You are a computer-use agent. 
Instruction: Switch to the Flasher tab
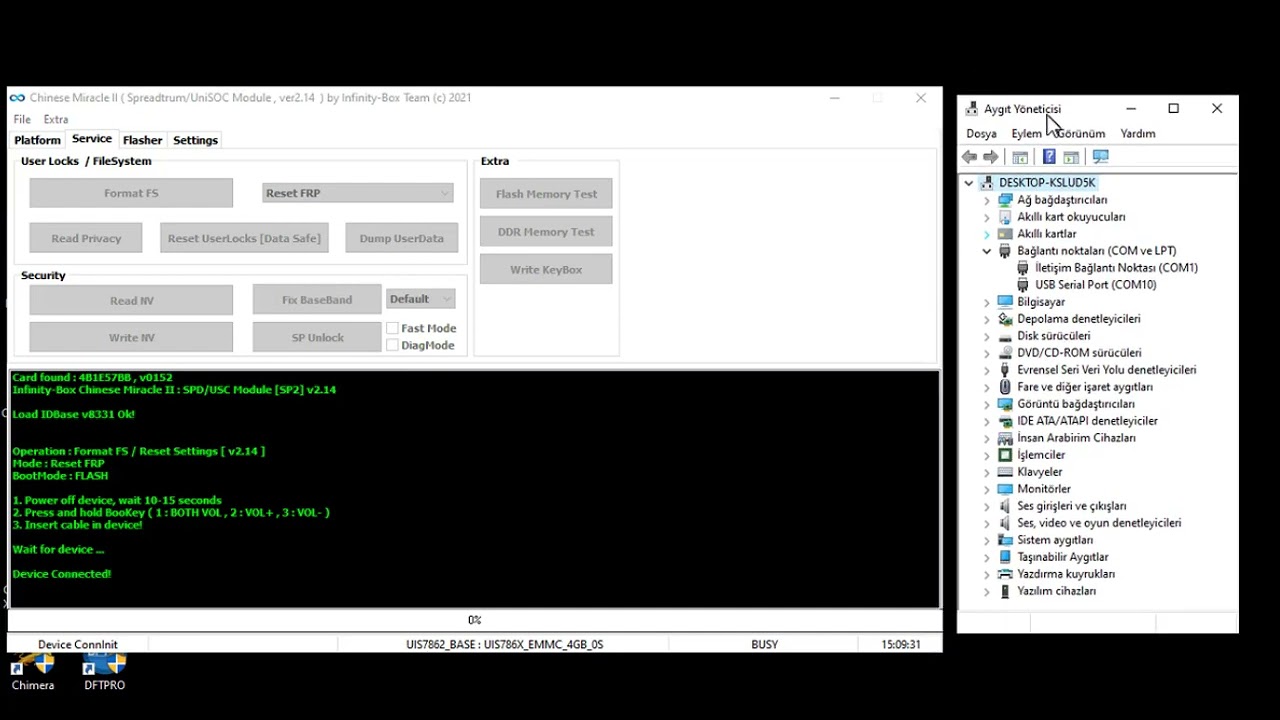142,140
